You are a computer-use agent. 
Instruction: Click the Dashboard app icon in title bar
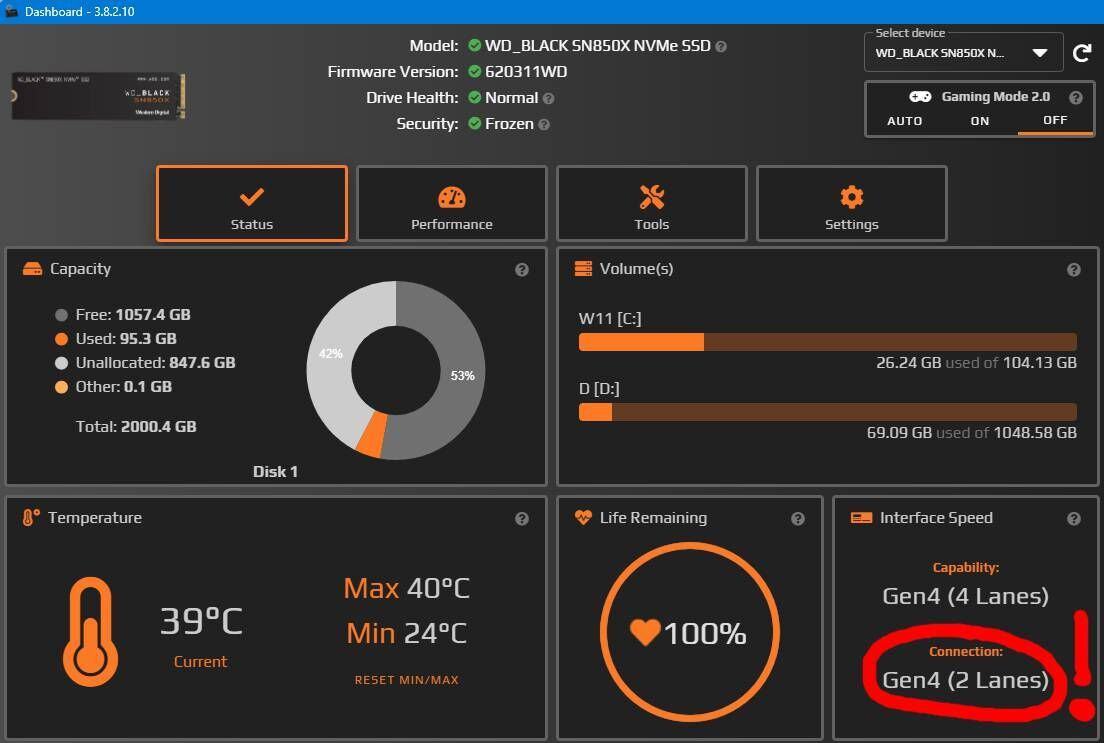point(11,11)
